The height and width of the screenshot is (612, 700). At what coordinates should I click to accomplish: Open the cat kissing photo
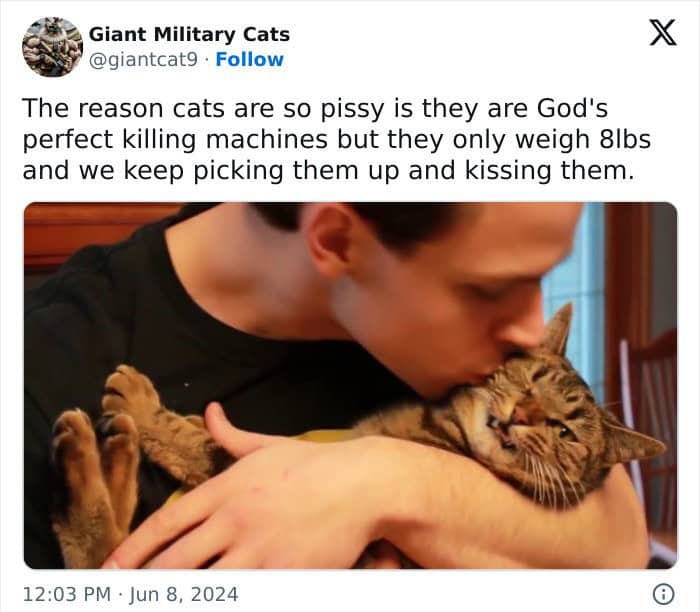point(350,385)
